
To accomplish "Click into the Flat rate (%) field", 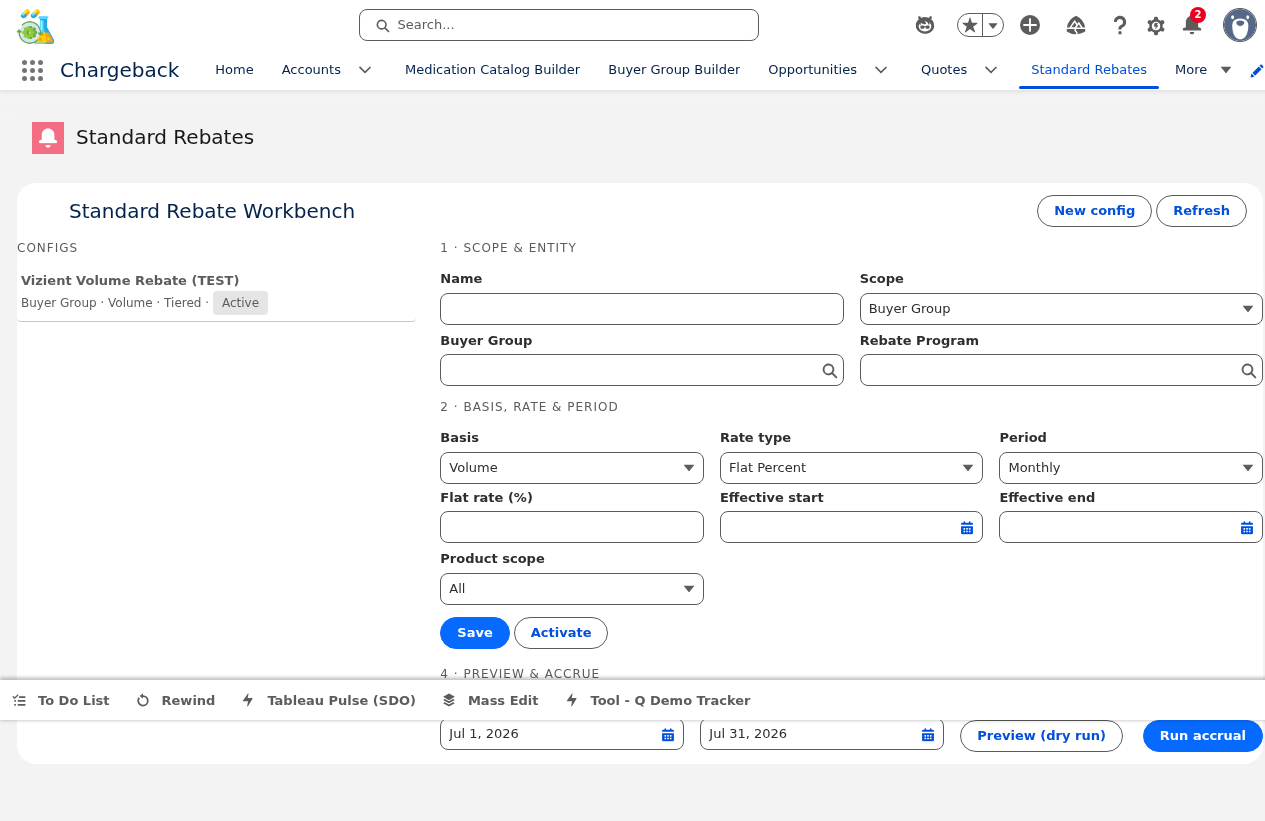I will (572, 527).
